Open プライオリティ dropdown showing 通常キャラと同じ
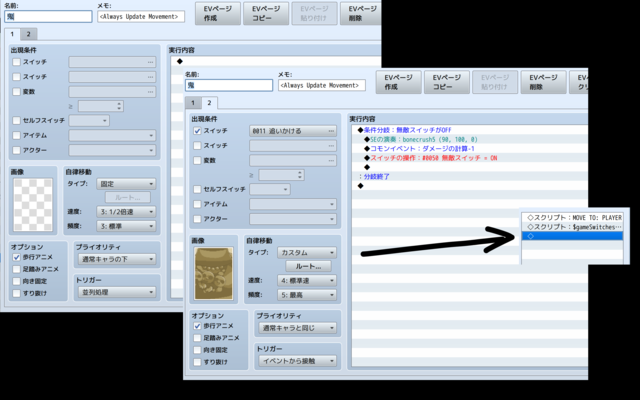 [x=298, y=328]
